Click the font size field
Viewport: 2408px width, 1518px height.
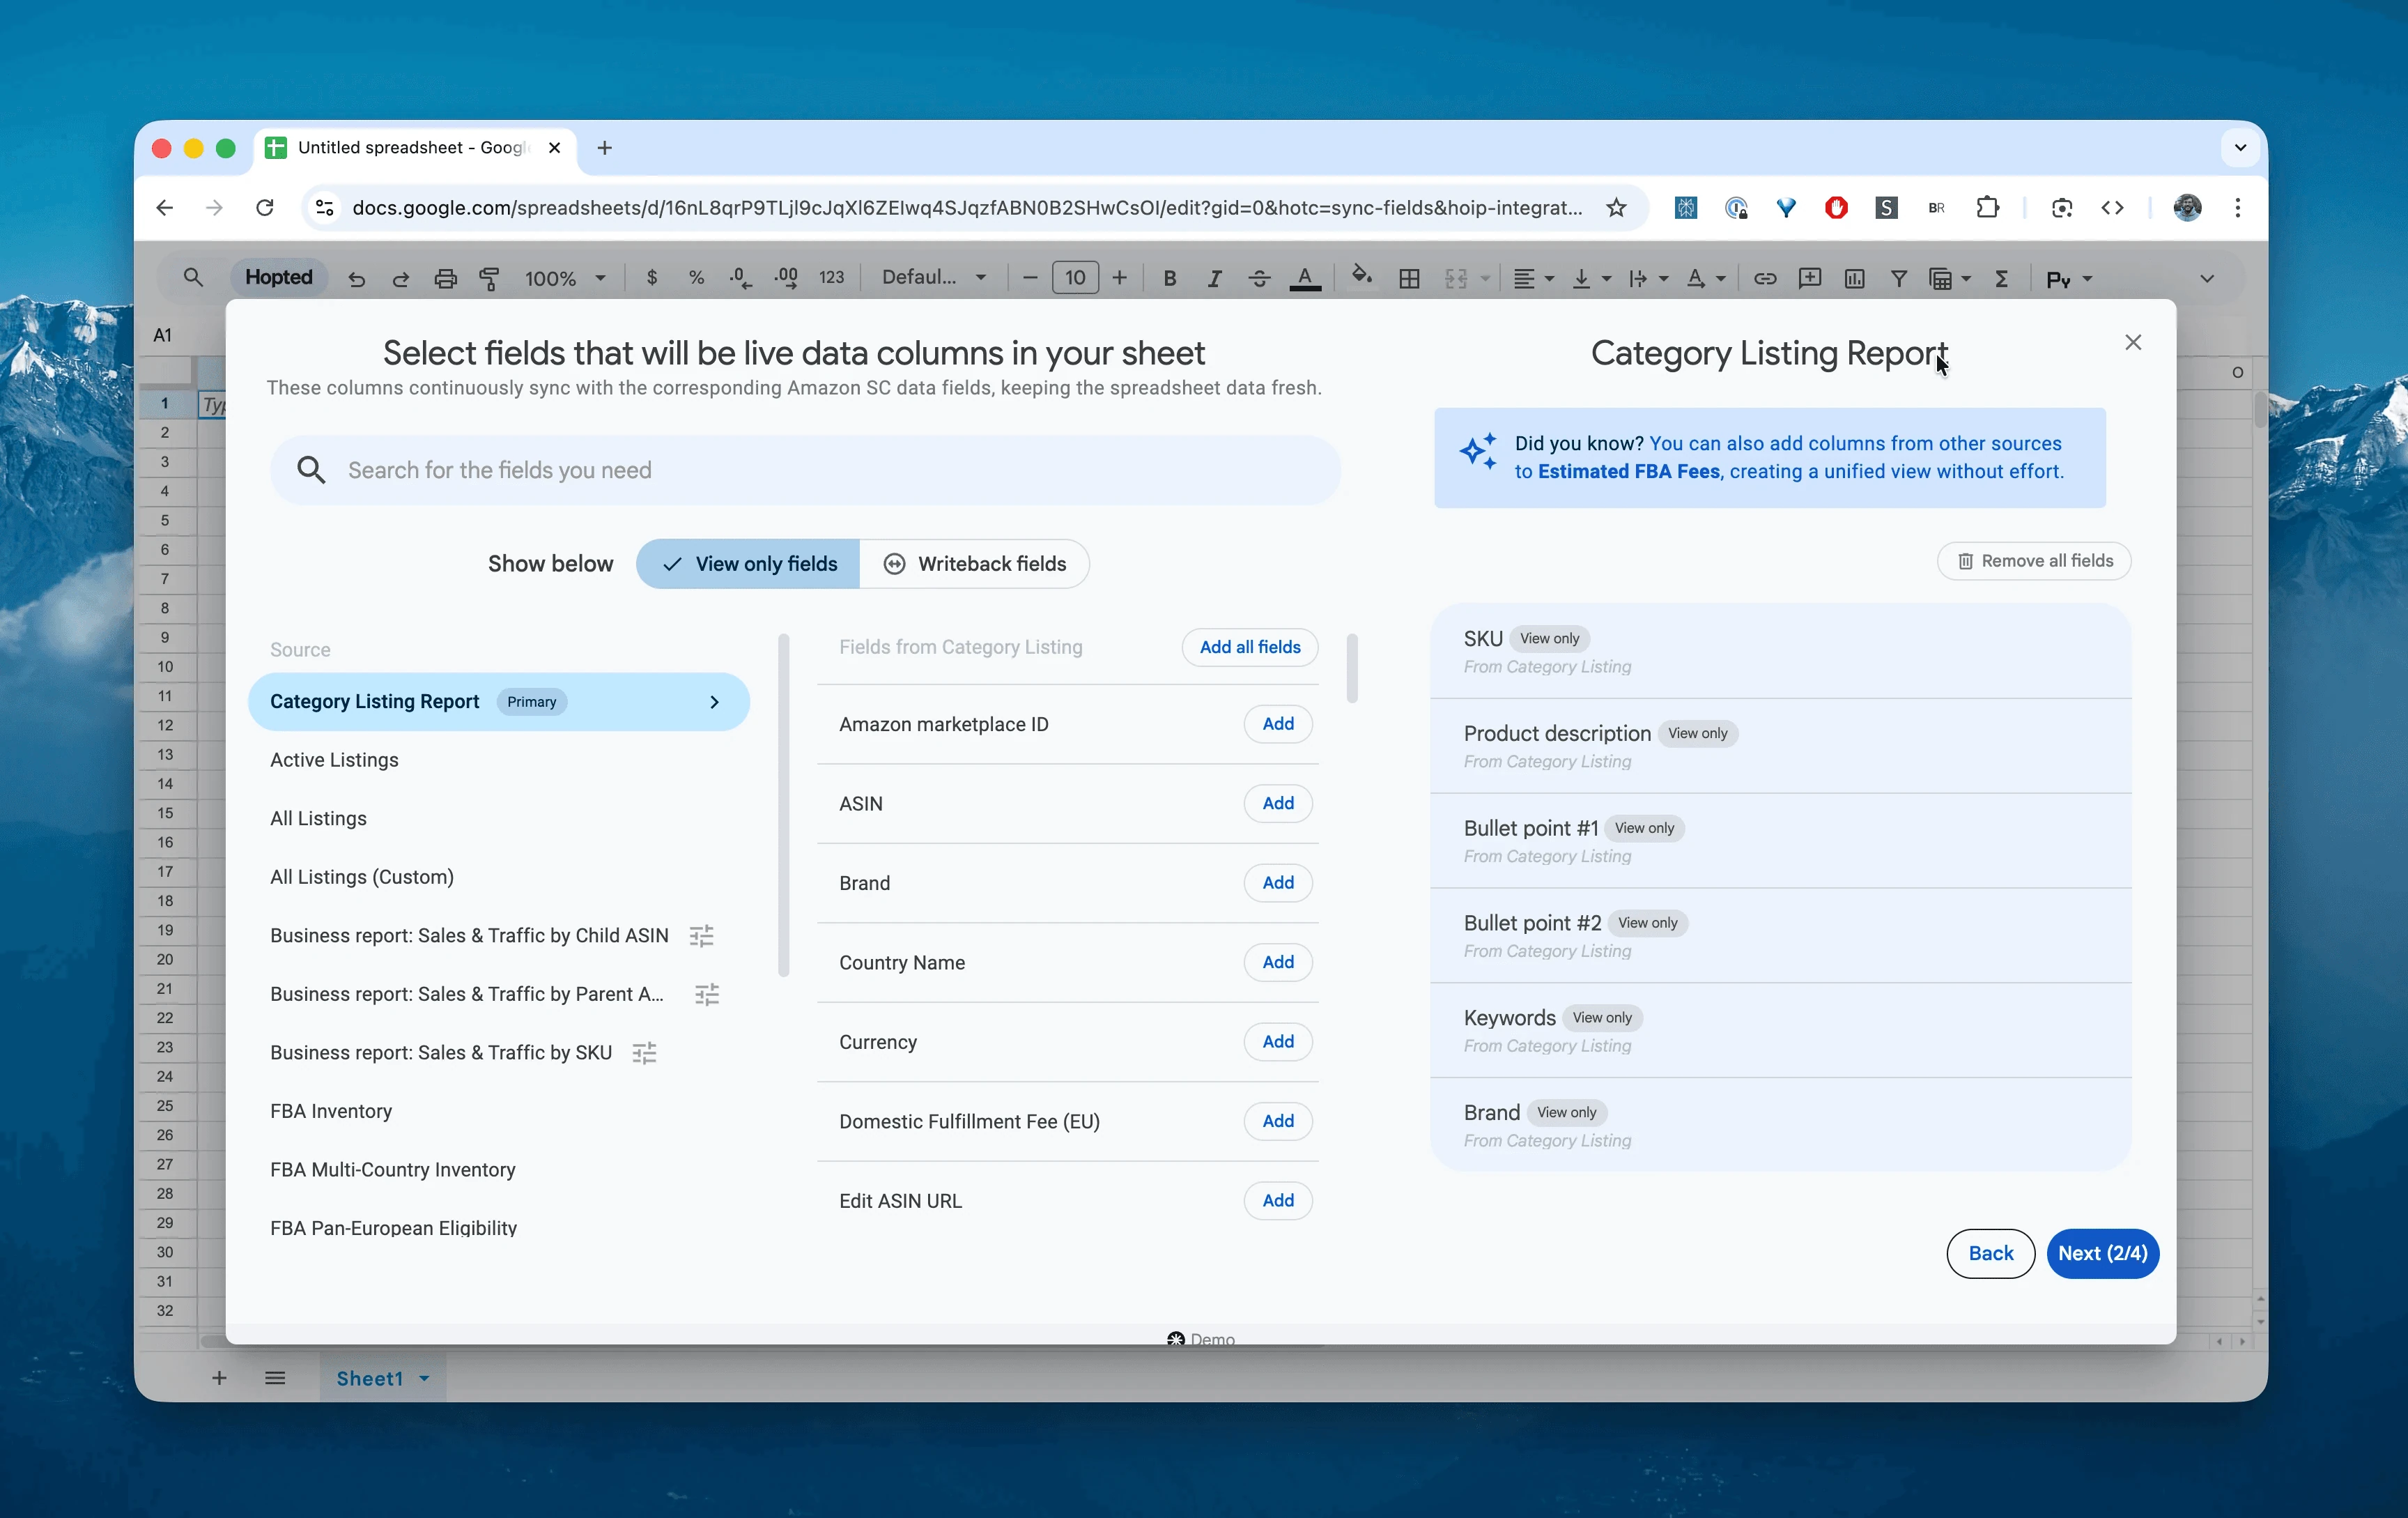click(x=1075, y=278)
